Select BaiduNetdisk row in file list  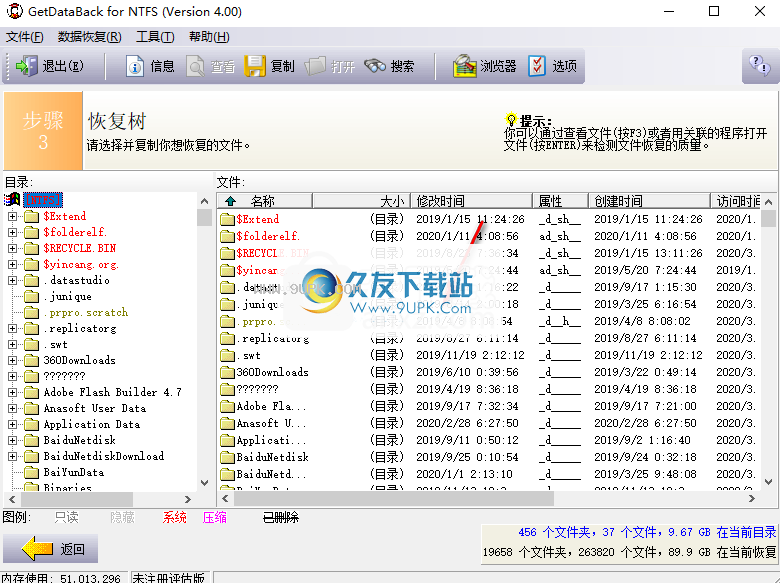(490, 457)
